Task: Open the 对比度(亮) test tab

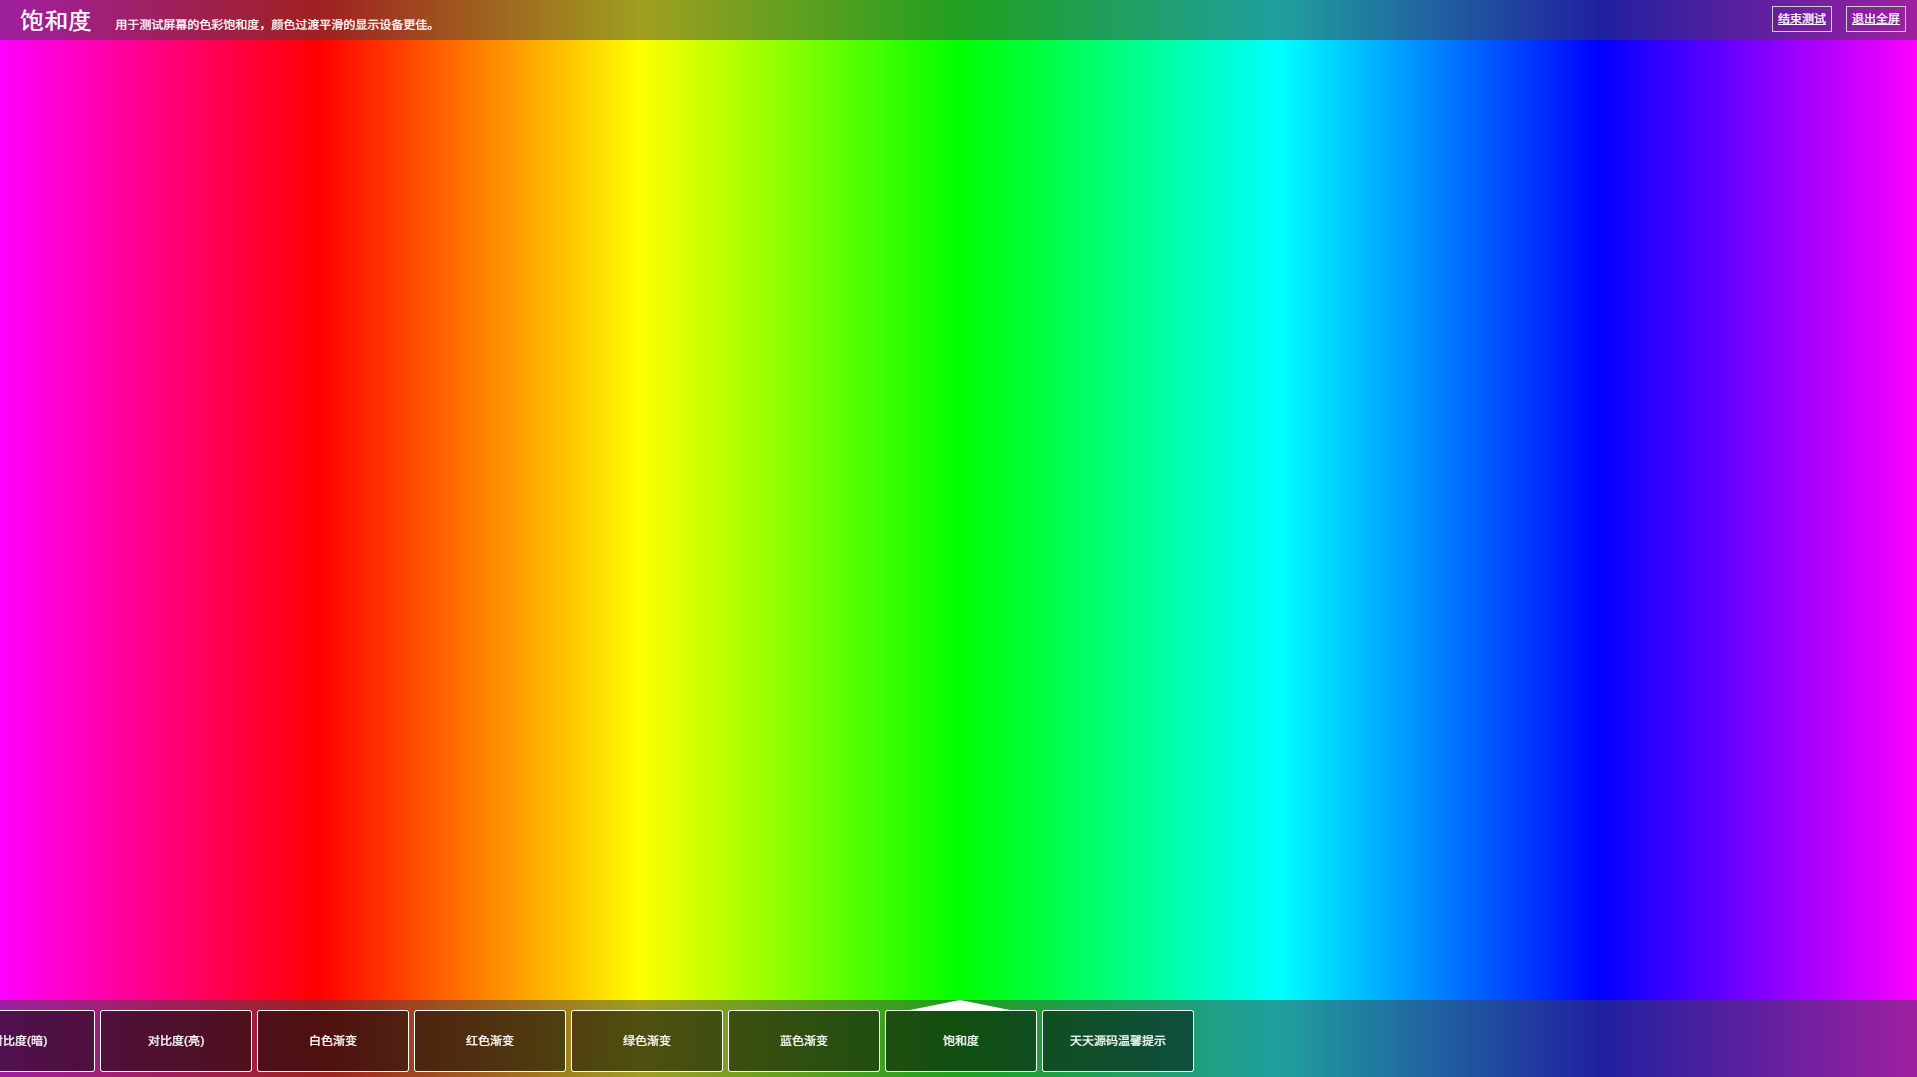Action: (x=176, y=1041)
